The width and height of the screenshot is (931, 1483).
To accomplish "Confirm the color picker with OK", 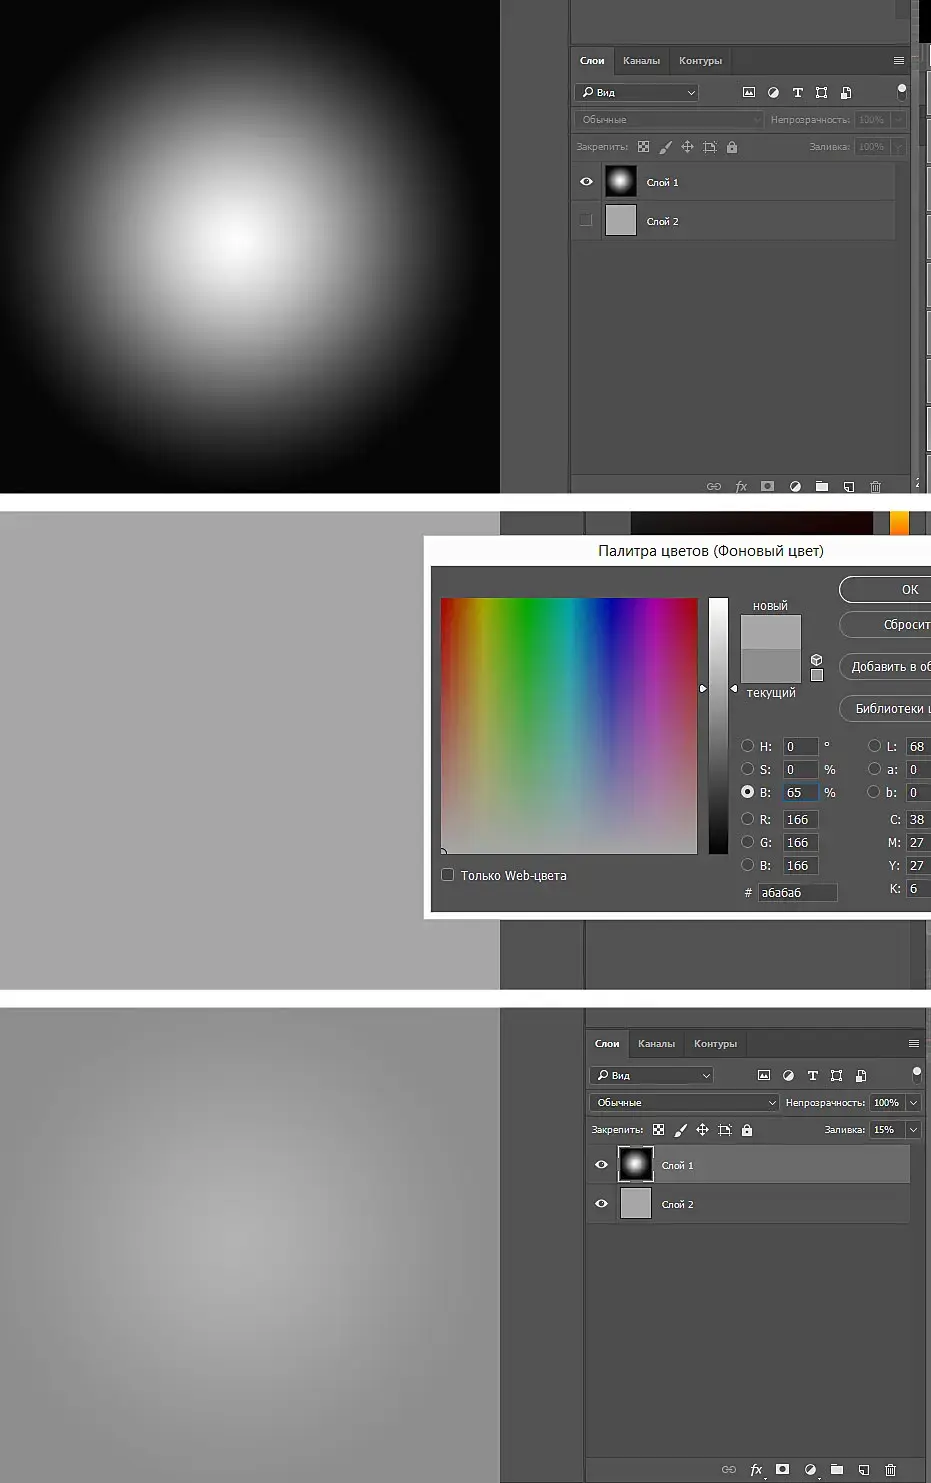I will tap(886, 589).
